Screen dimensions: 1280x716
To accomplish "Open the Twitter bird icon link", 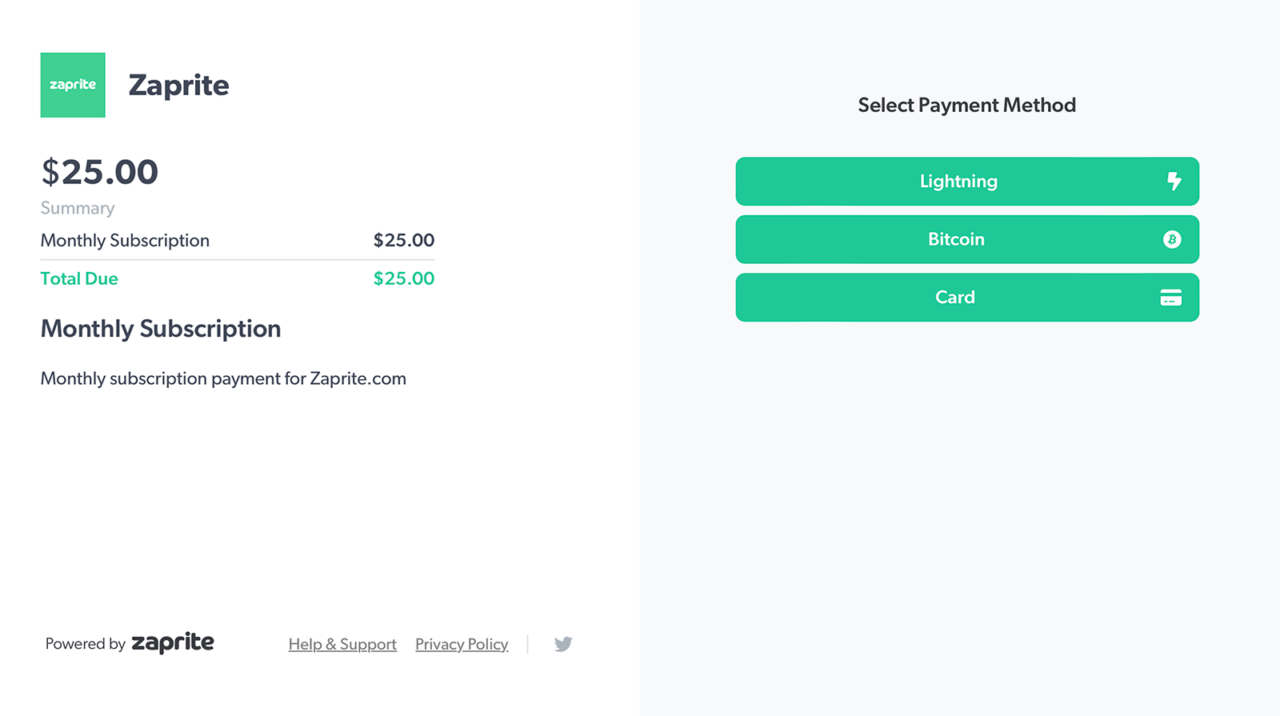I will click(563, 644).
